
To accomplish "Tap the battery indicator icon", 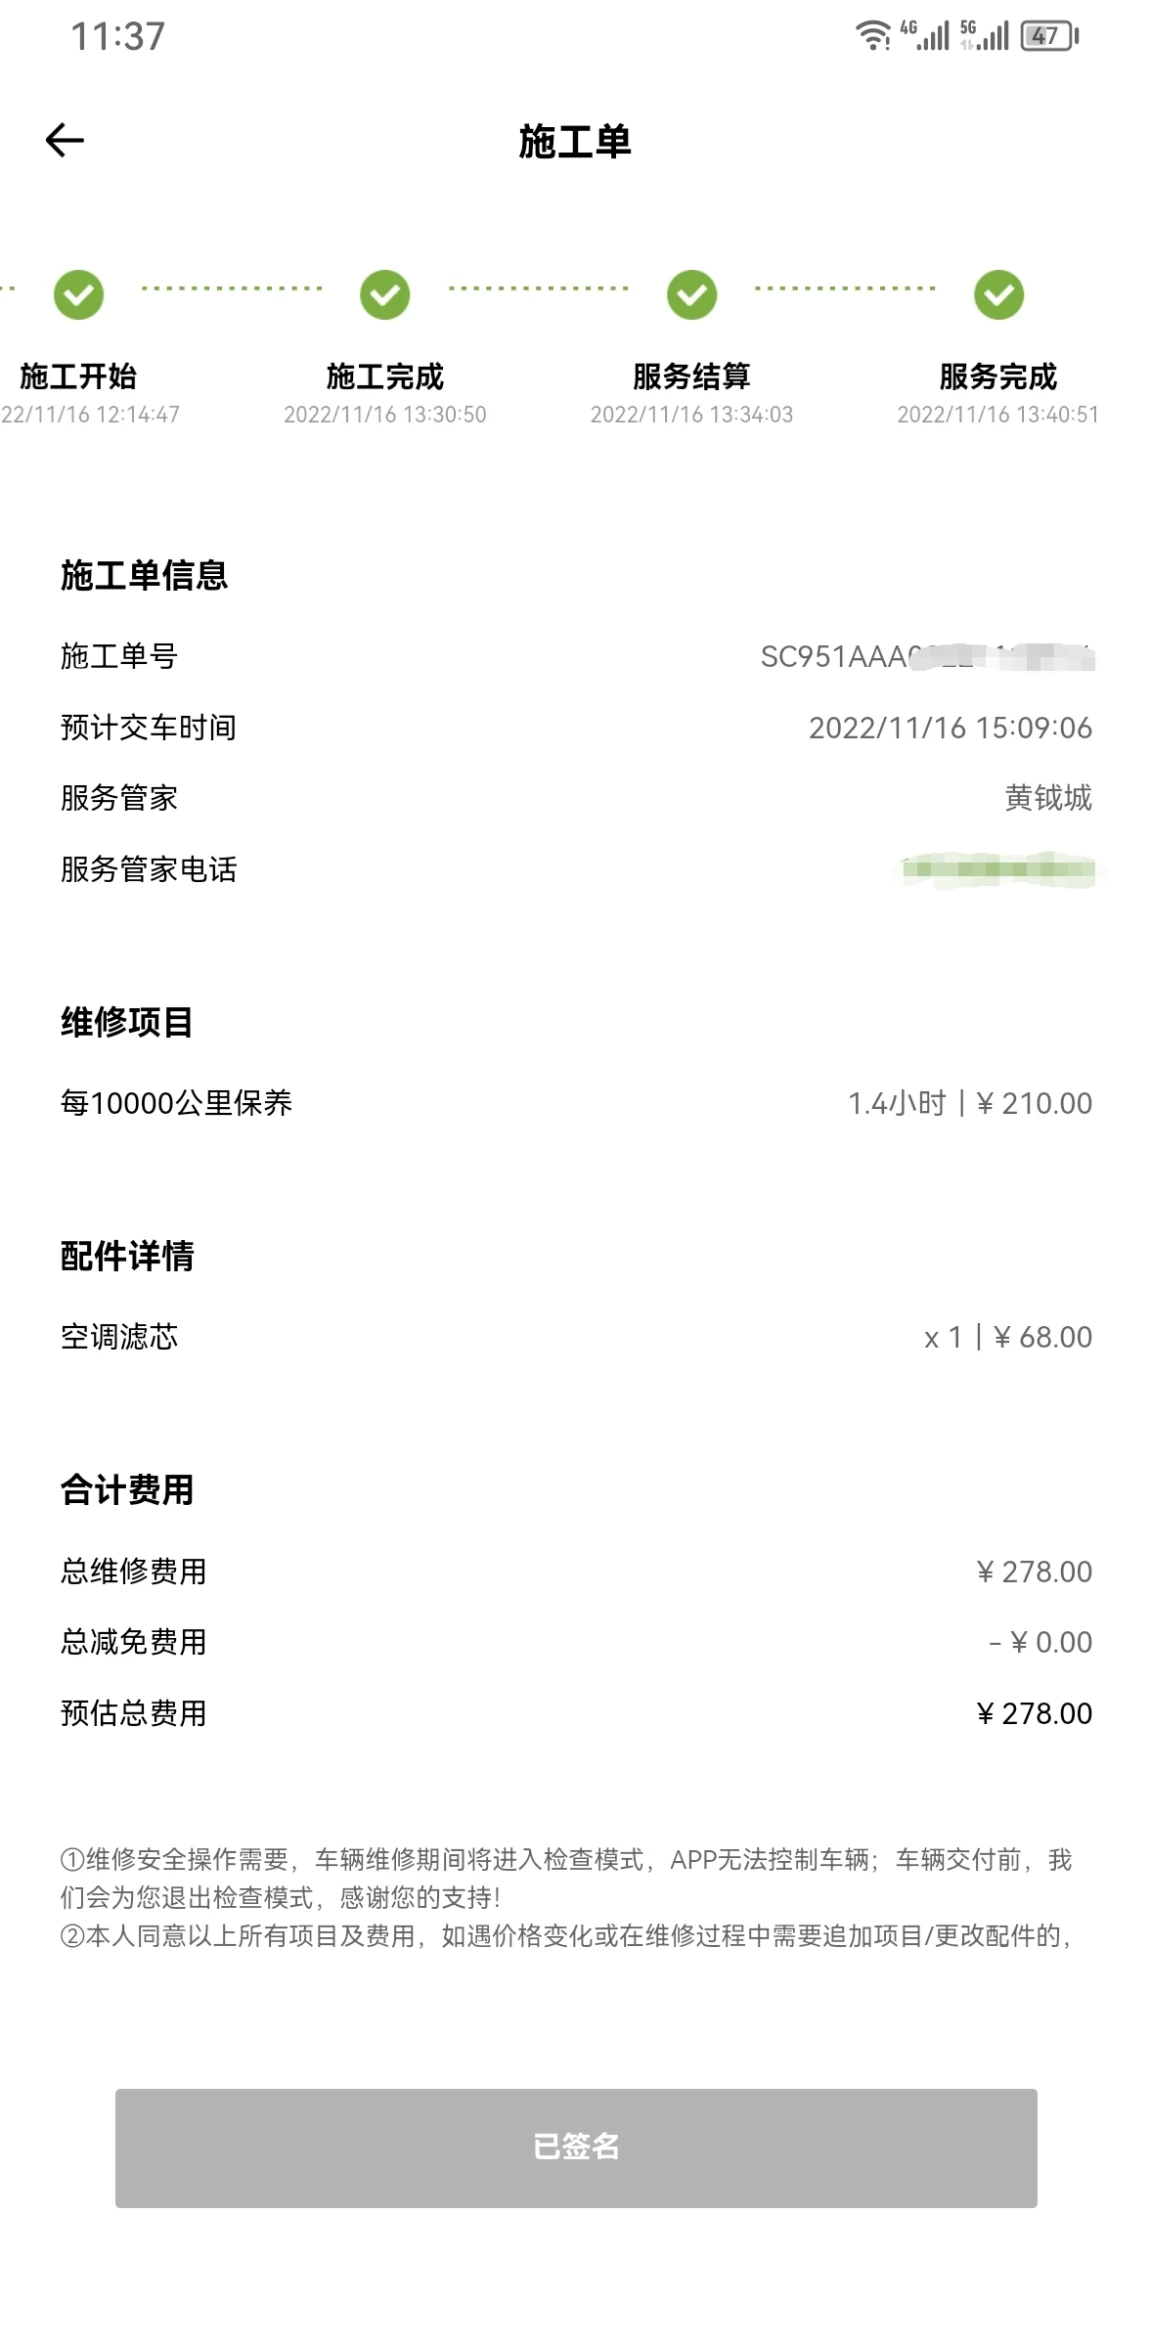I will (x=1049, y=36).
